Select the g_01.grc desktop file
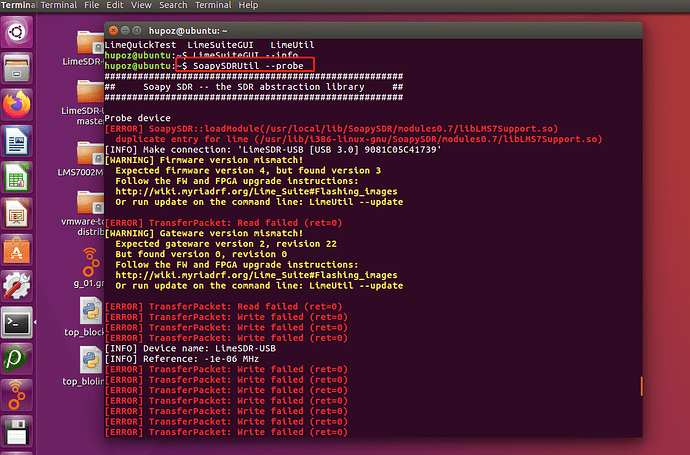690x455 pixels. (x=90, y=267)
